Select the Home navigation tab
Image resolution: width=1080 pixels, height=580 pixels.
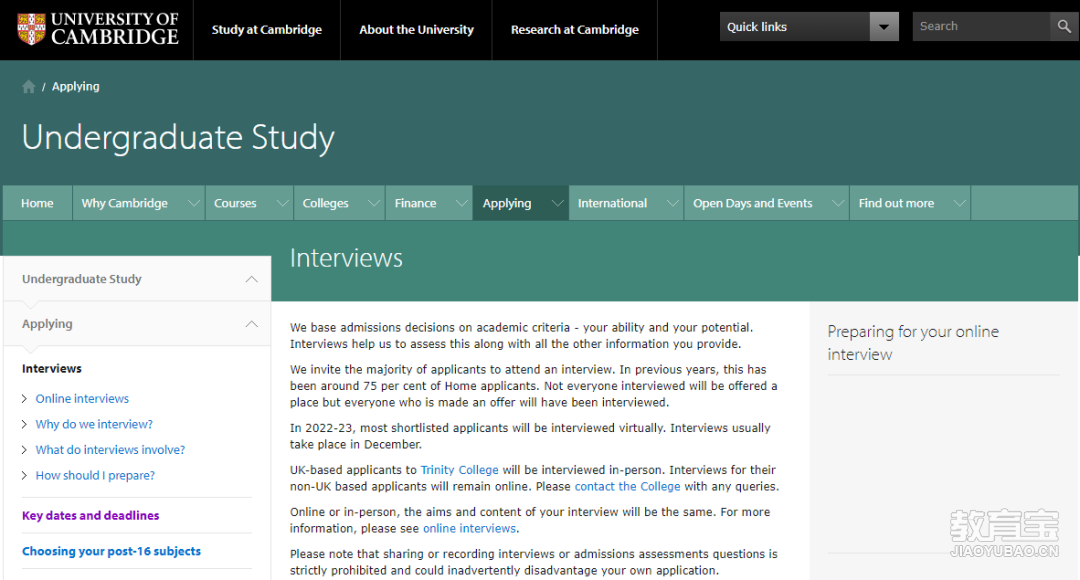(x=37, y=203)
